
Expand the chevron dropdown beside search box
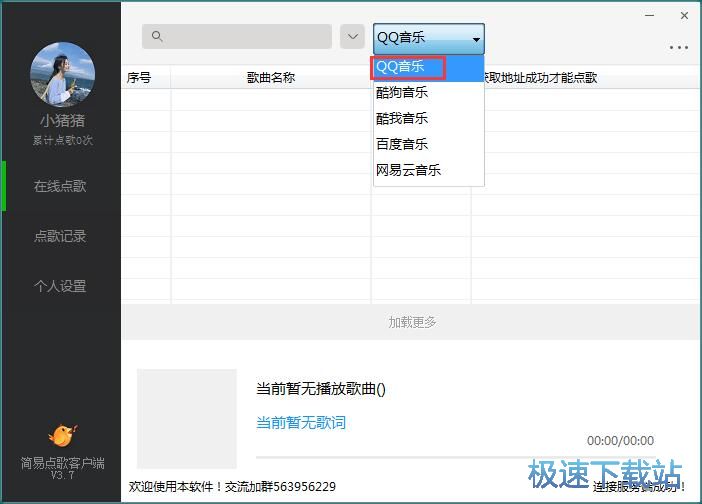point(352,36)
